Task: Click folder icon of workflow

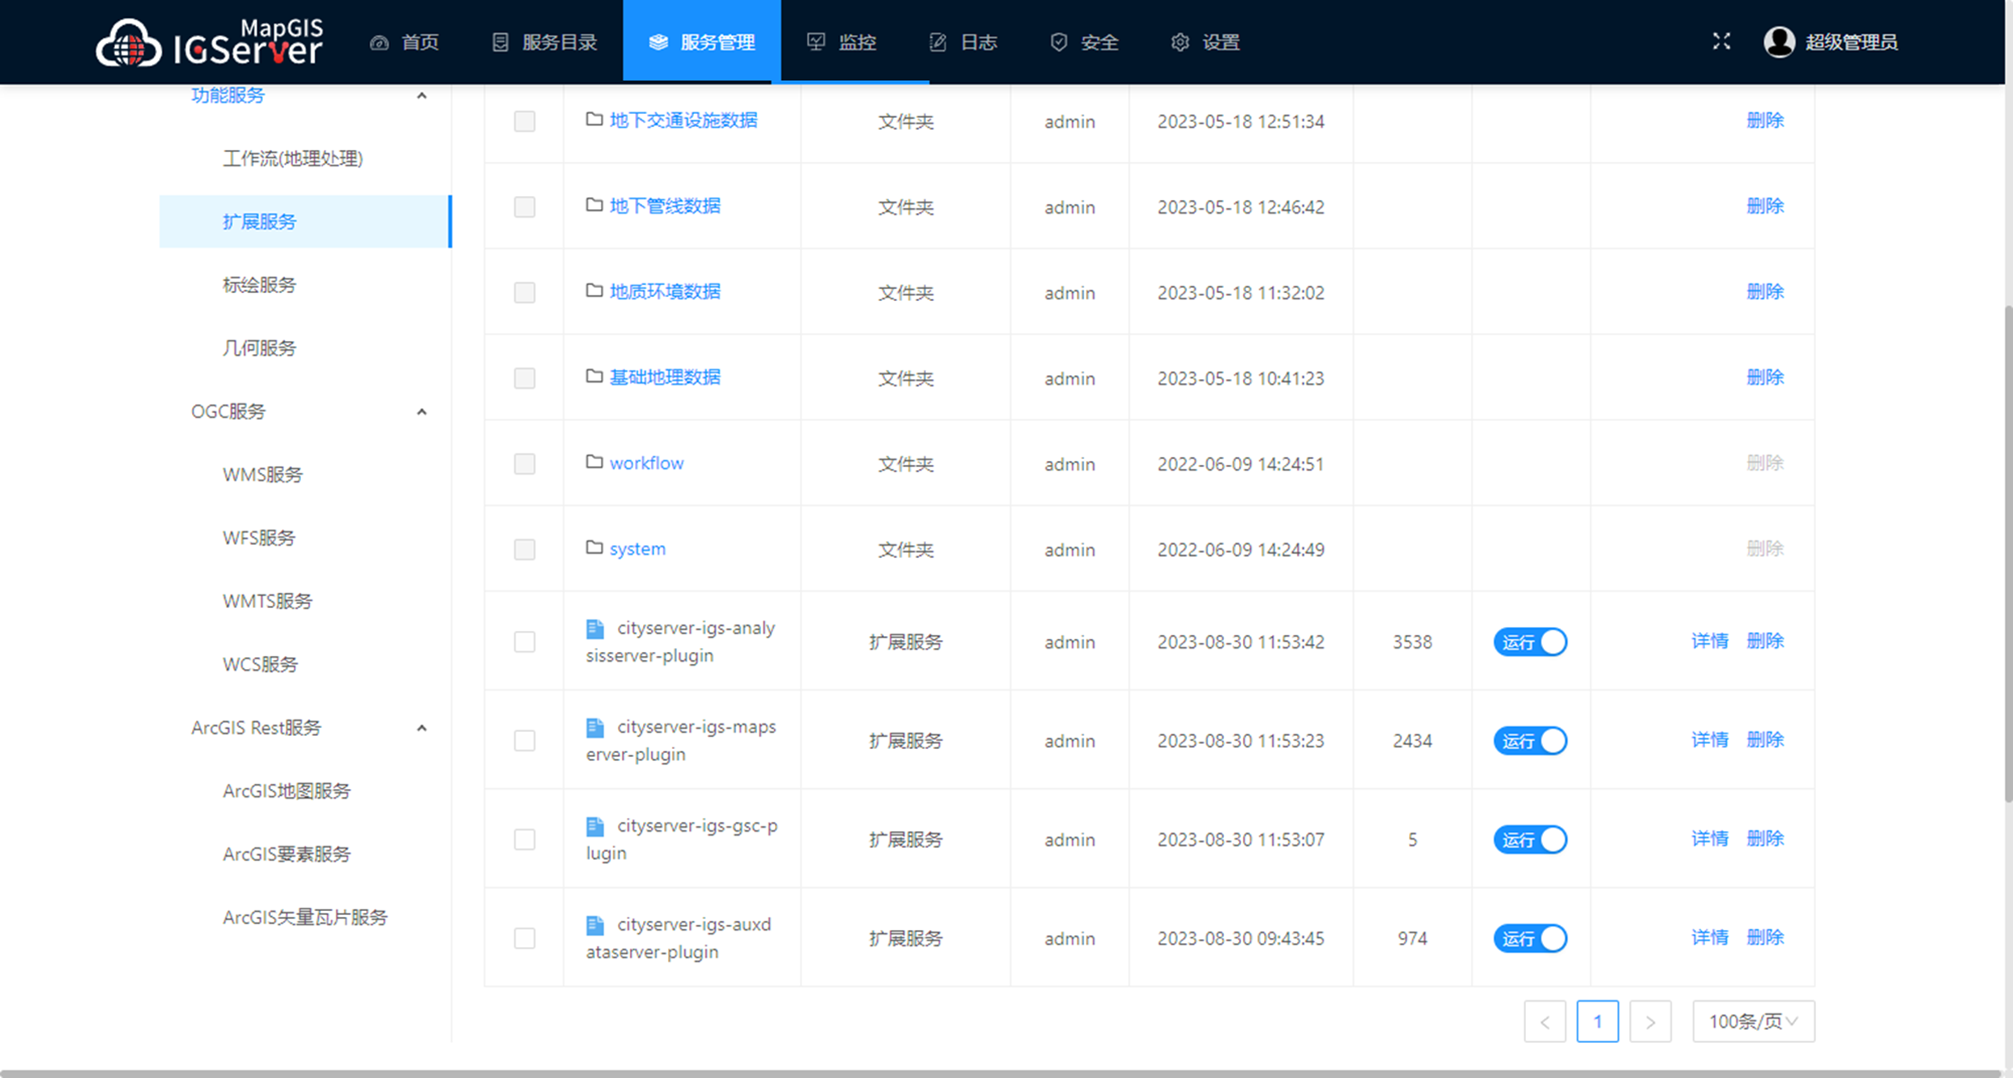Action: pos(594,462)
